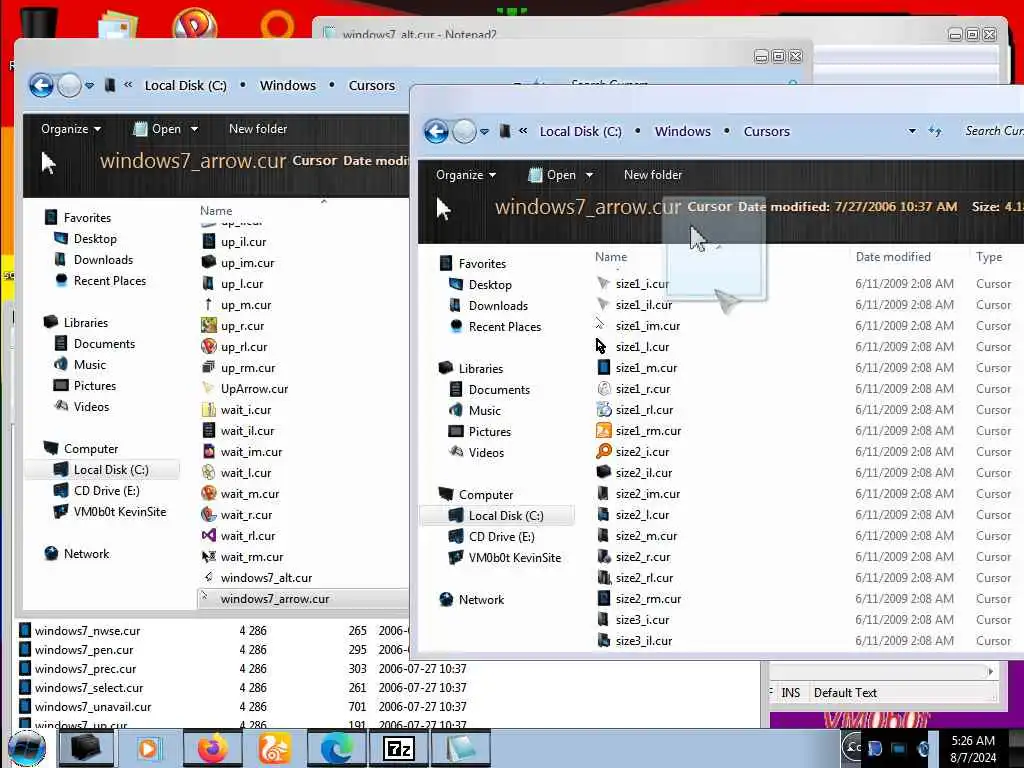Click Type column header

pos(989,257)
